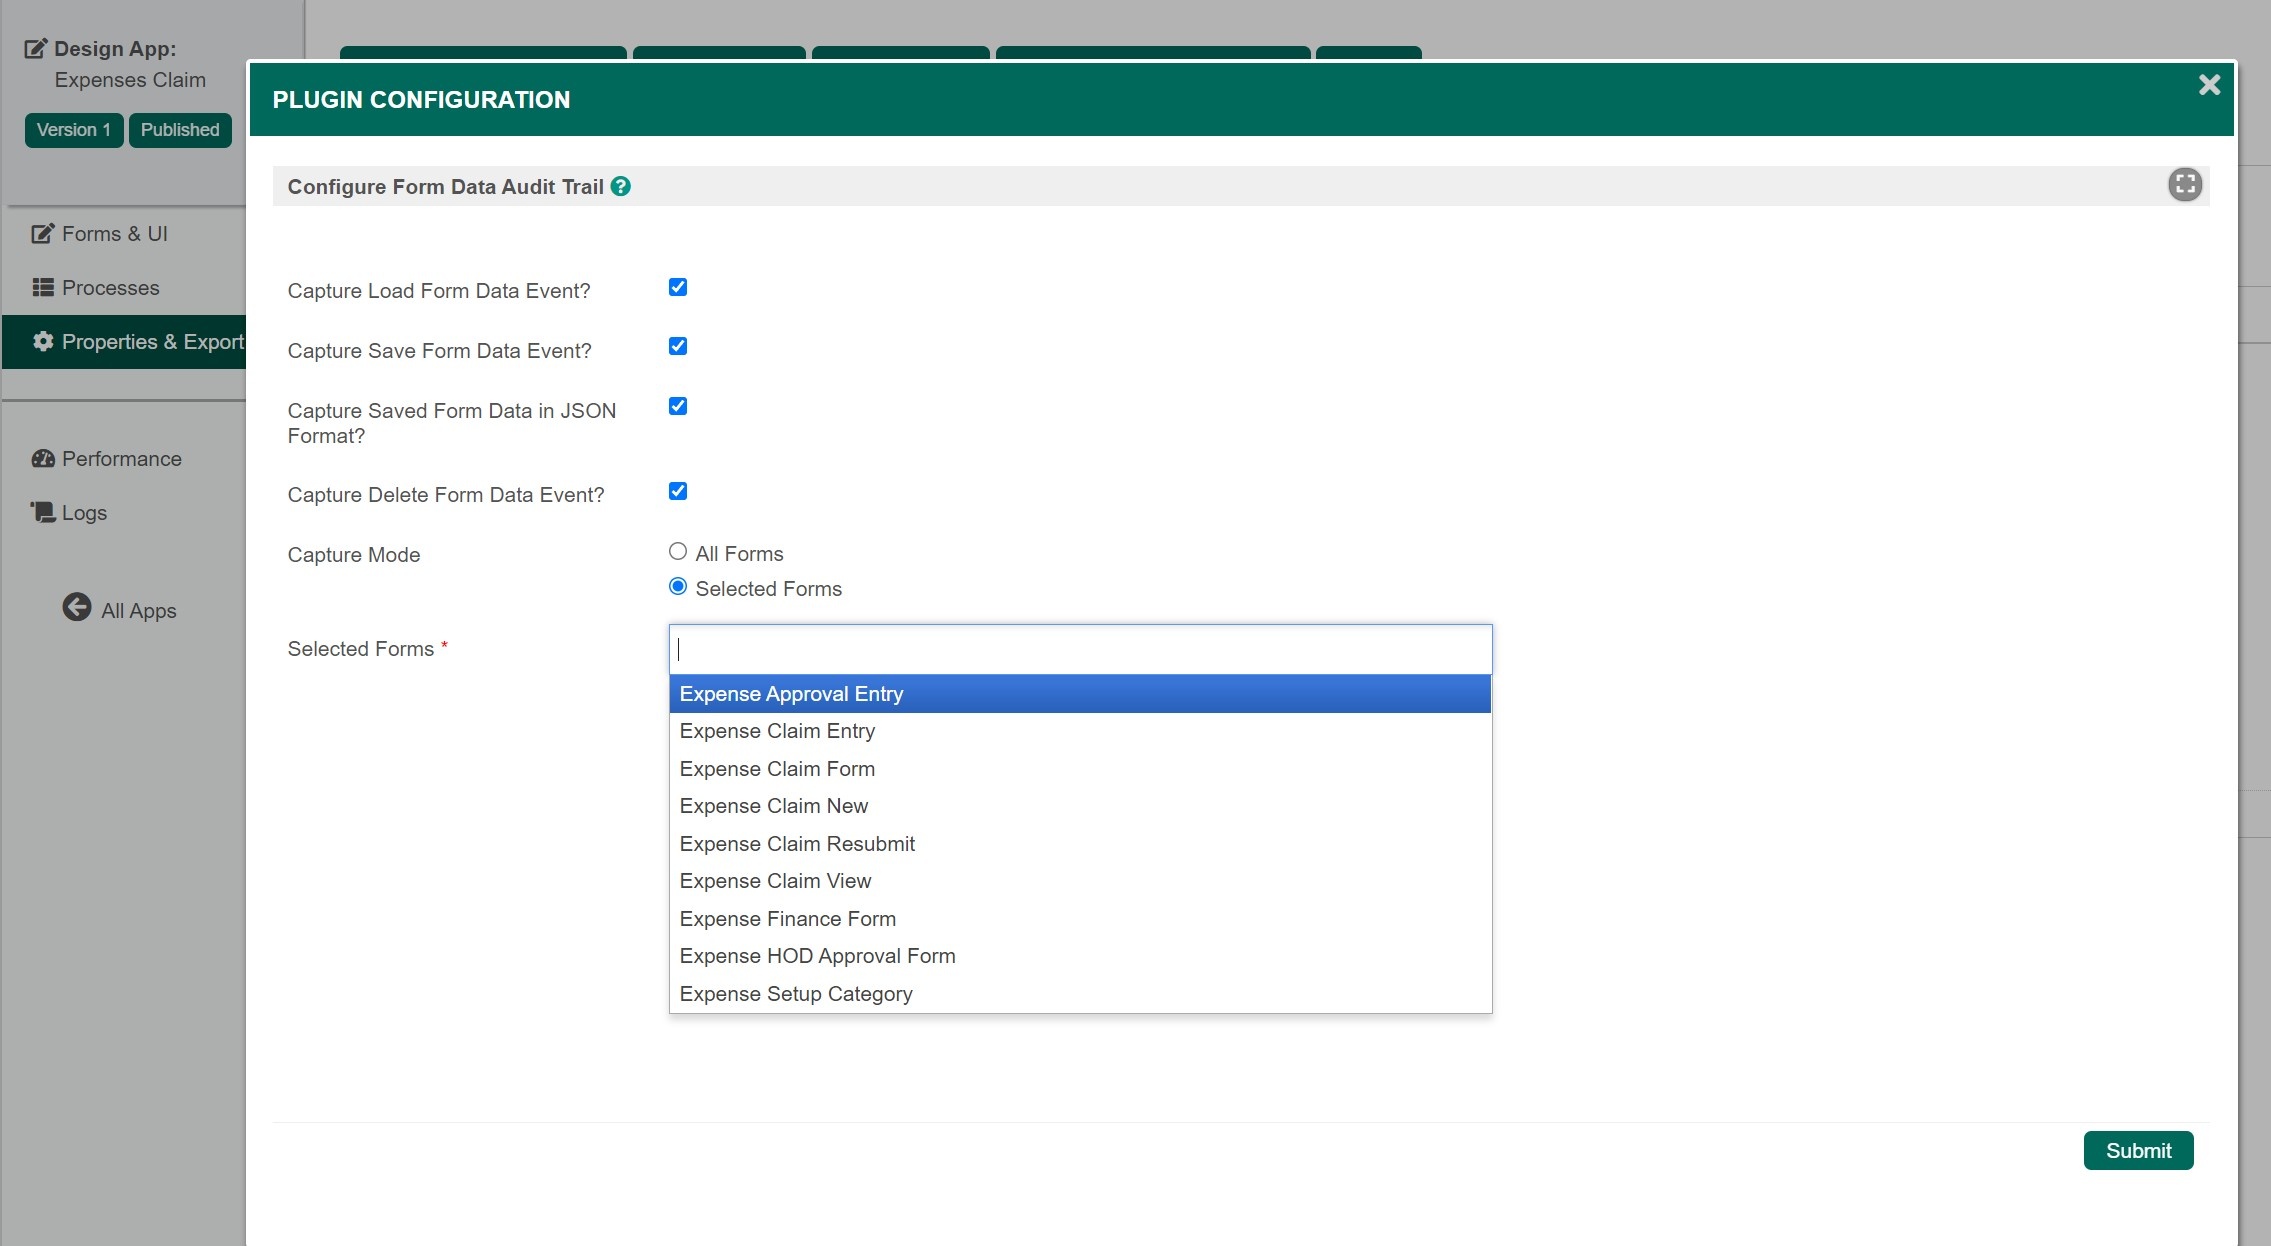This screenshot has height=1246, width=2271.
Task: Click the Published status badge
Action: tap(180, 130)
